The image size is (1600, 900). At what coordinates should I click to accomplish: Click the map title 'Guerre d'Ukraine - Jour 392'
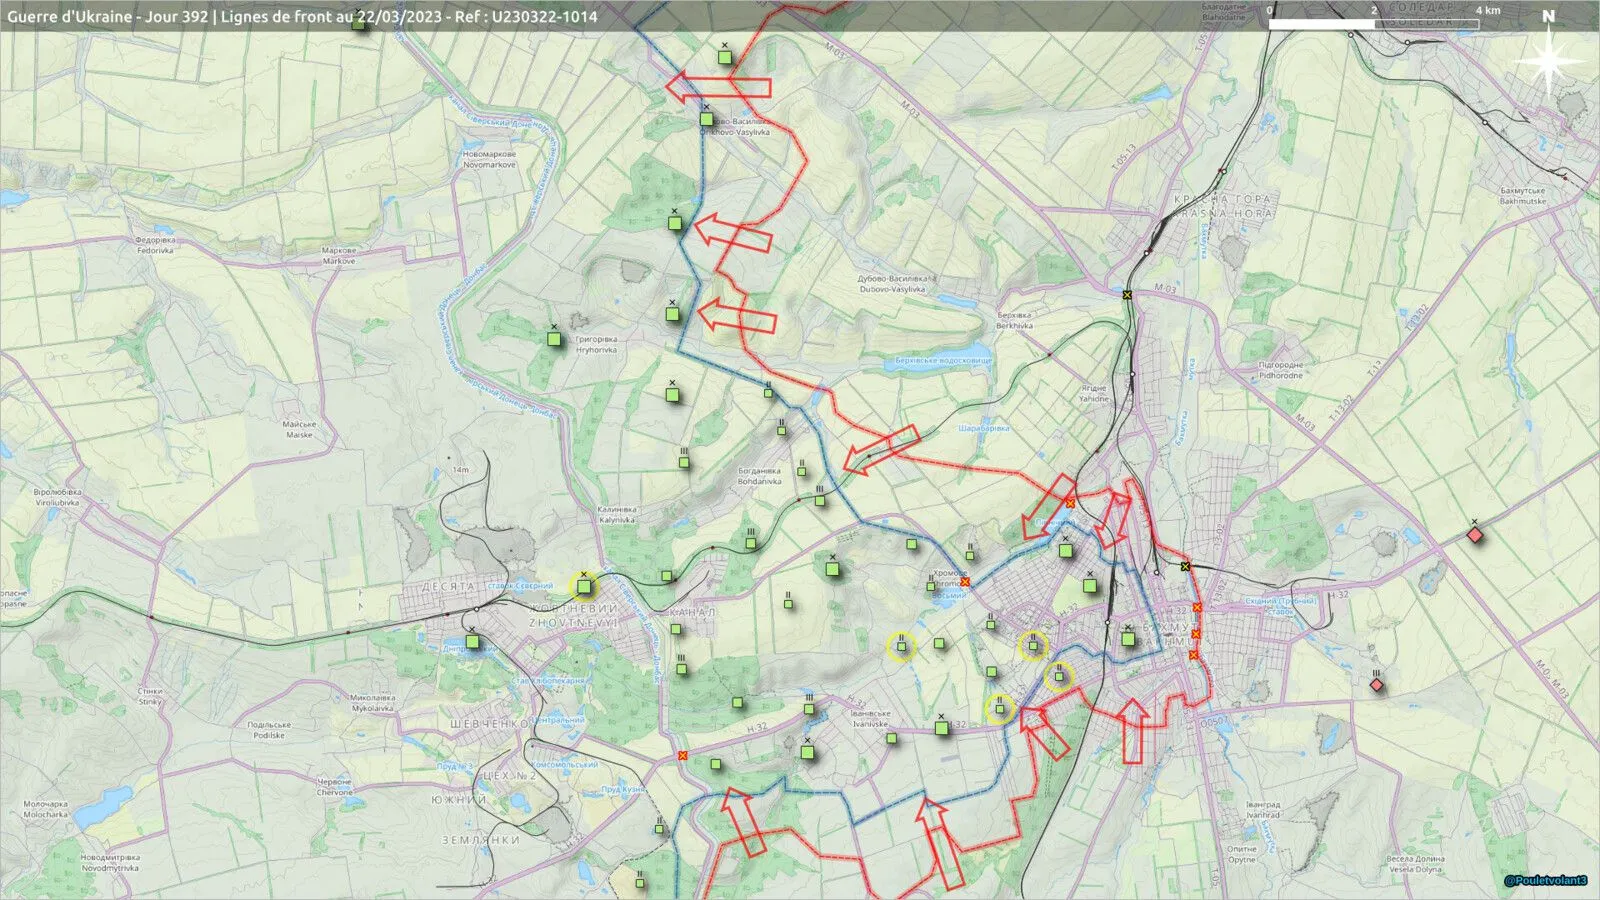point(107,16)
